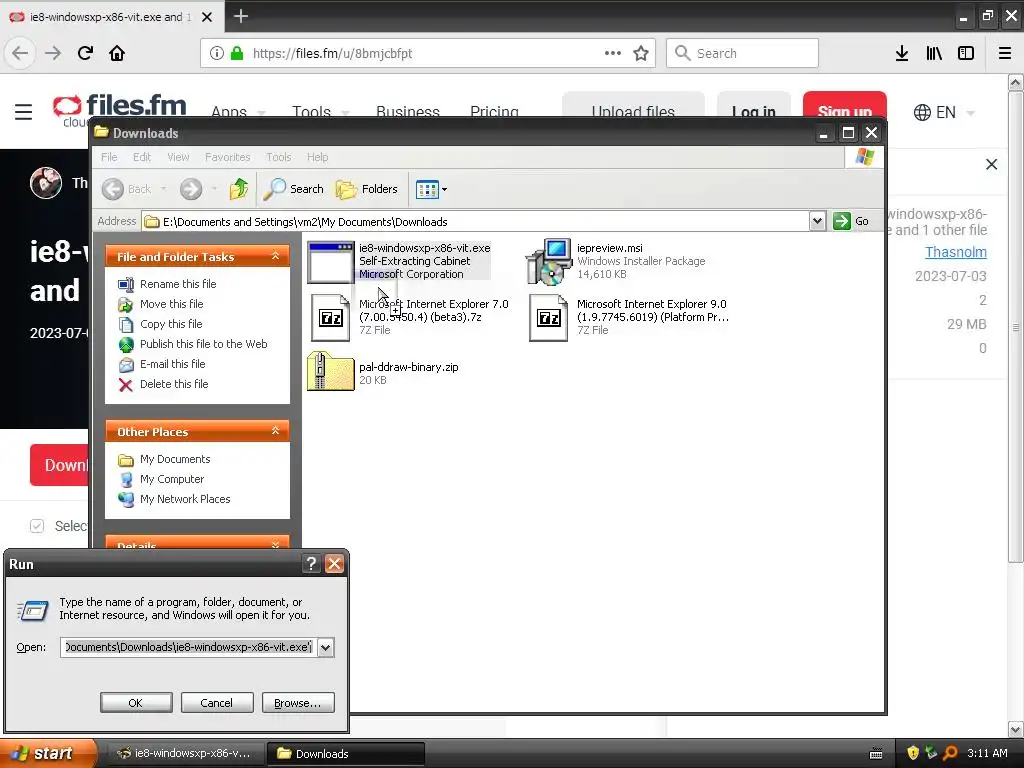Collapse File and Folder Tasks panel

pos(276,256)
